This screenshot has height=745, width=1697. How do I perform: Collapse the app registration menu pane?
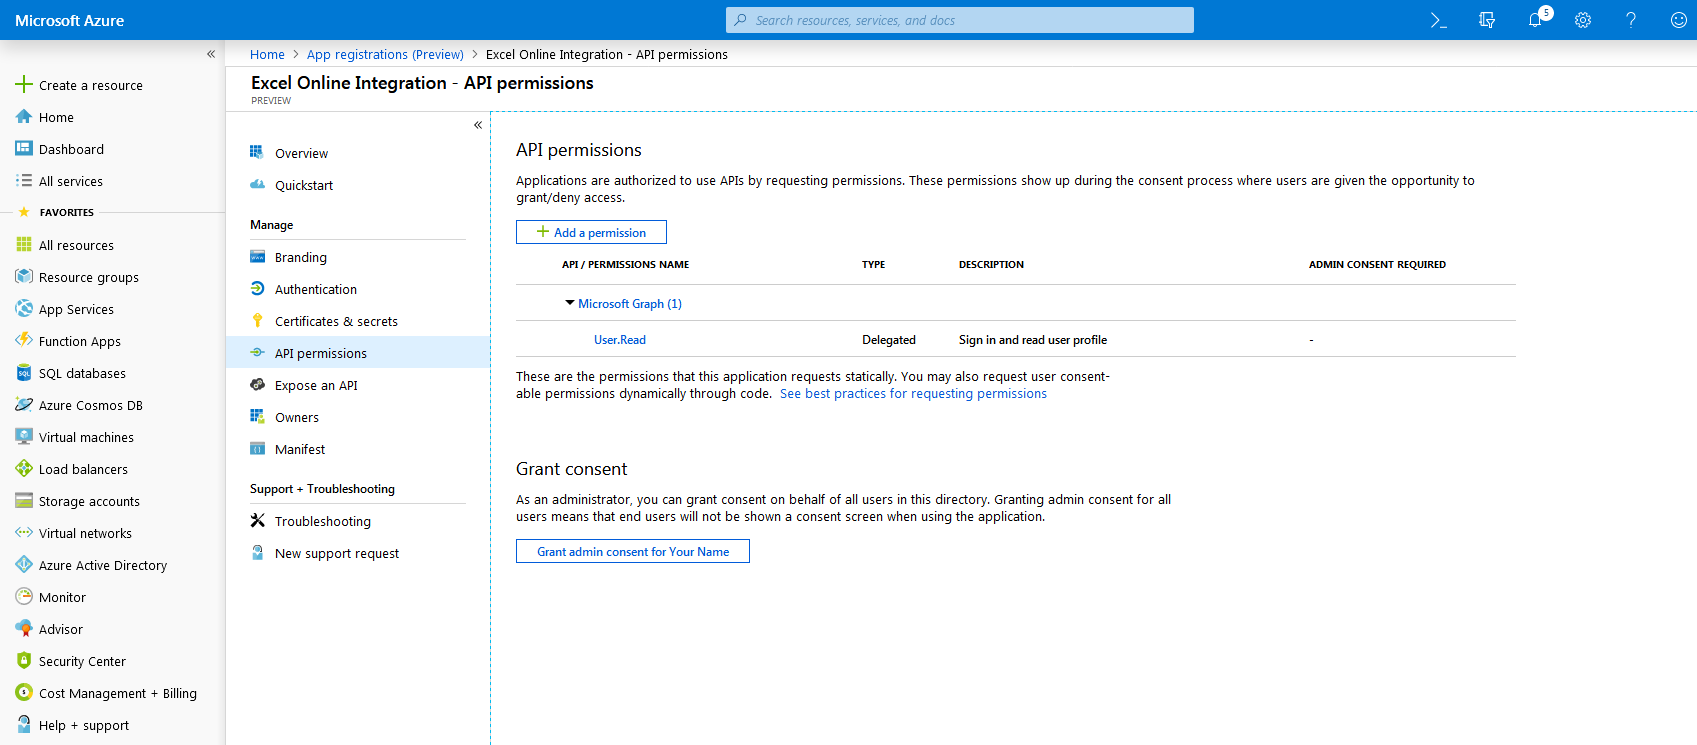pyautogui.click(x=478, y=125)
